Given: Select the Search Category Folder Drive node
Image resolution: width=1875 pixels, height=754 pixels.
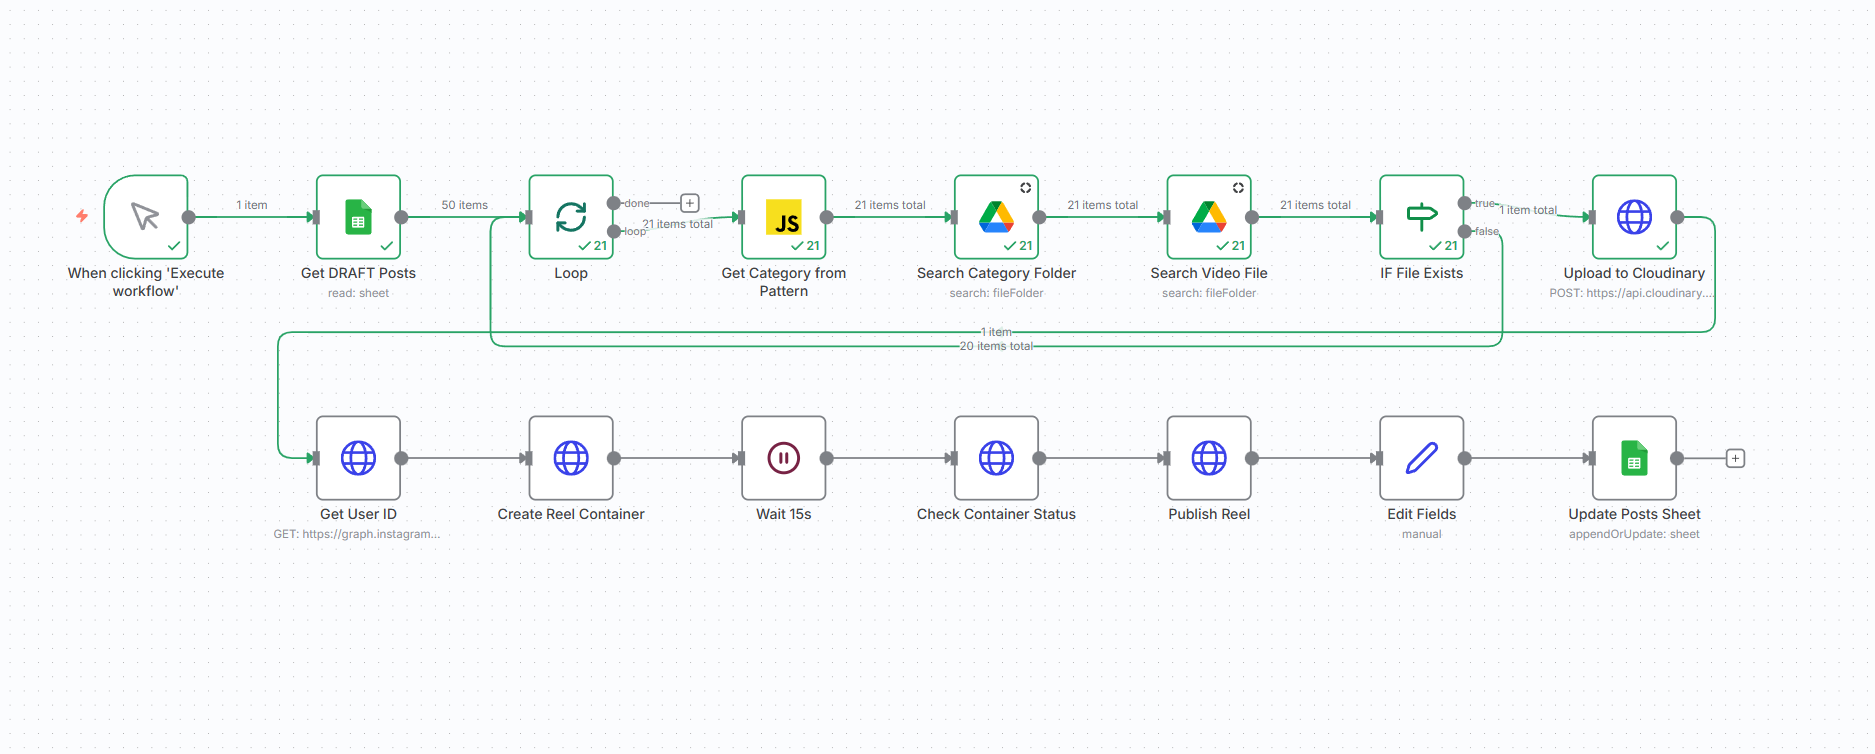Looking at the screenshot, I should 996,217.
